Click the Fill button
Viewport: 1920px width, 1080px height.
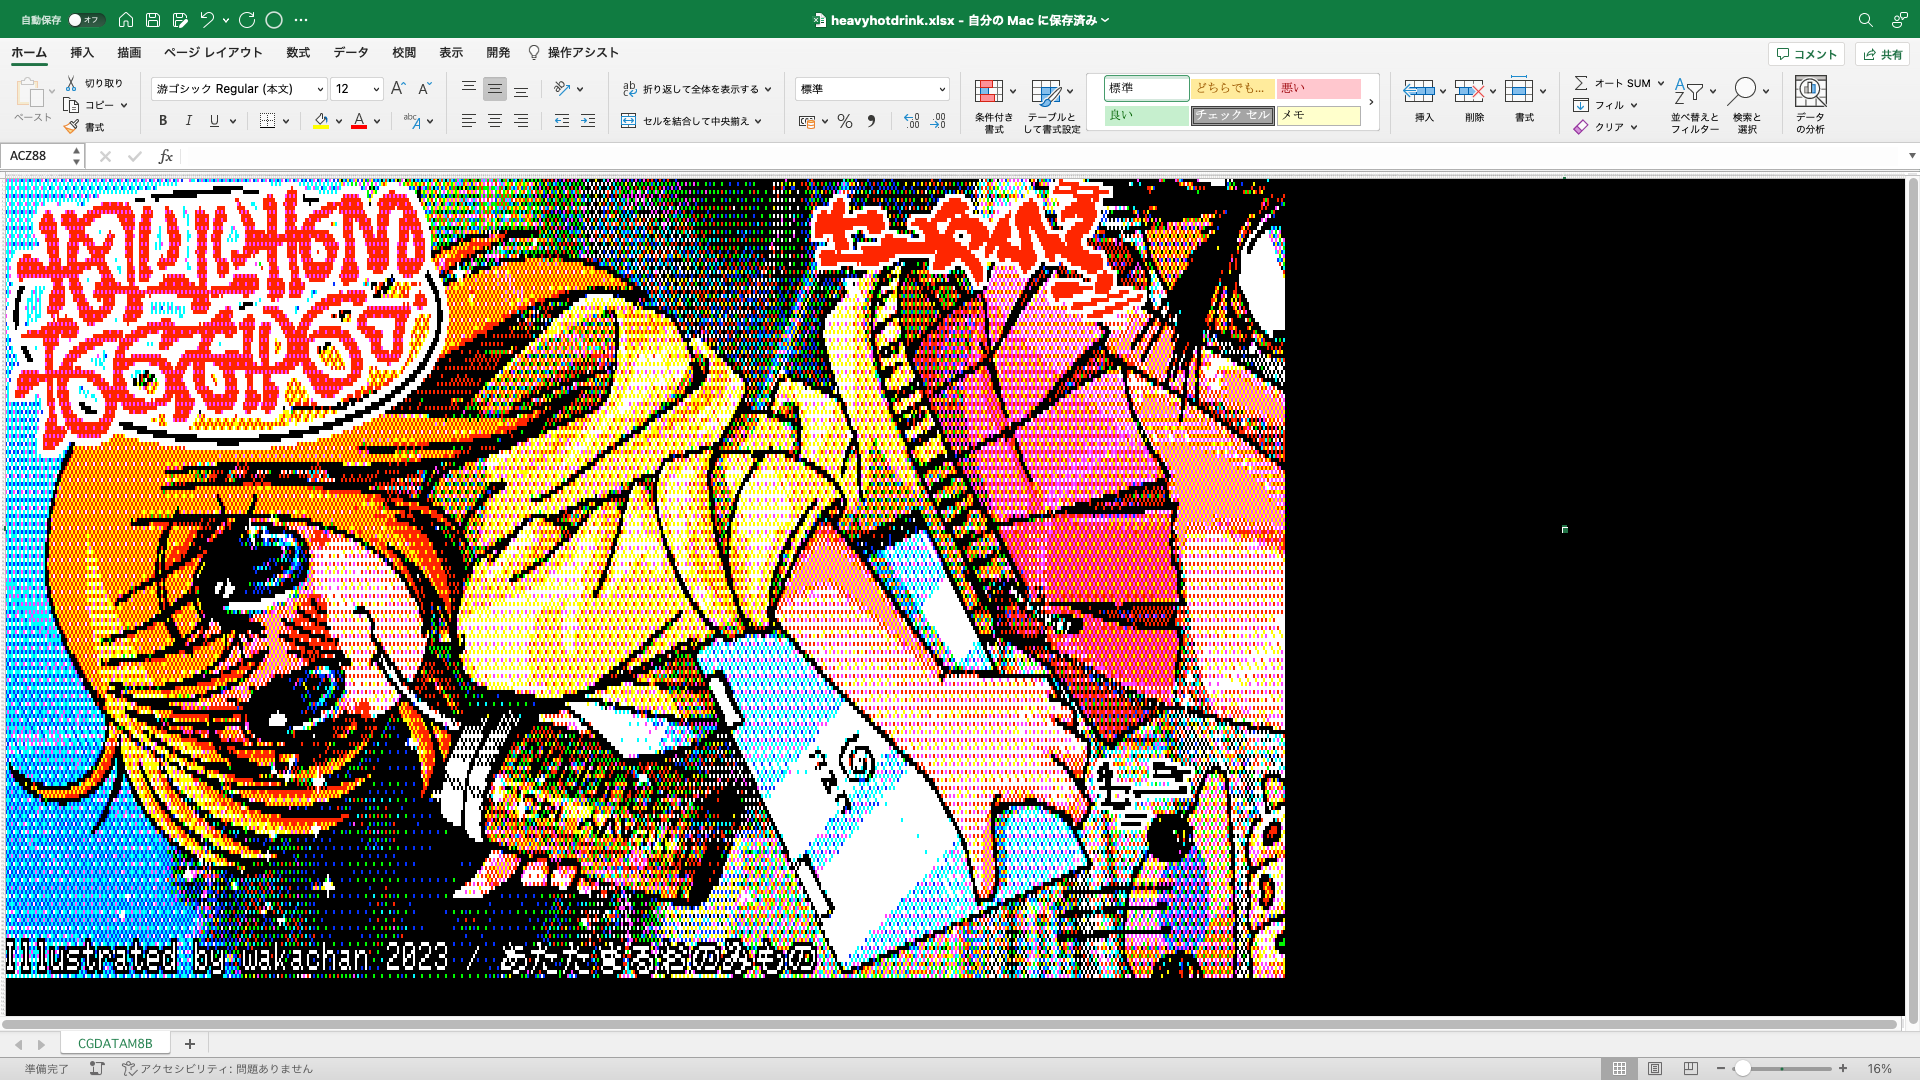click(1606, 105)
